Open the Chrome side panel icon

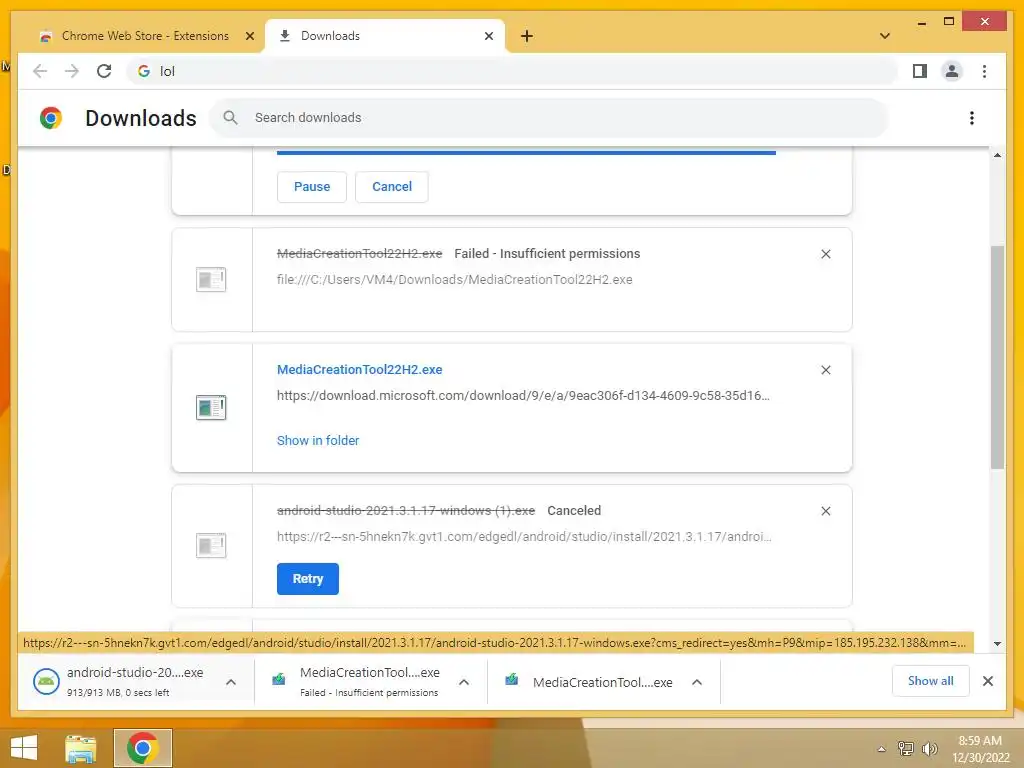pos(920,71)
